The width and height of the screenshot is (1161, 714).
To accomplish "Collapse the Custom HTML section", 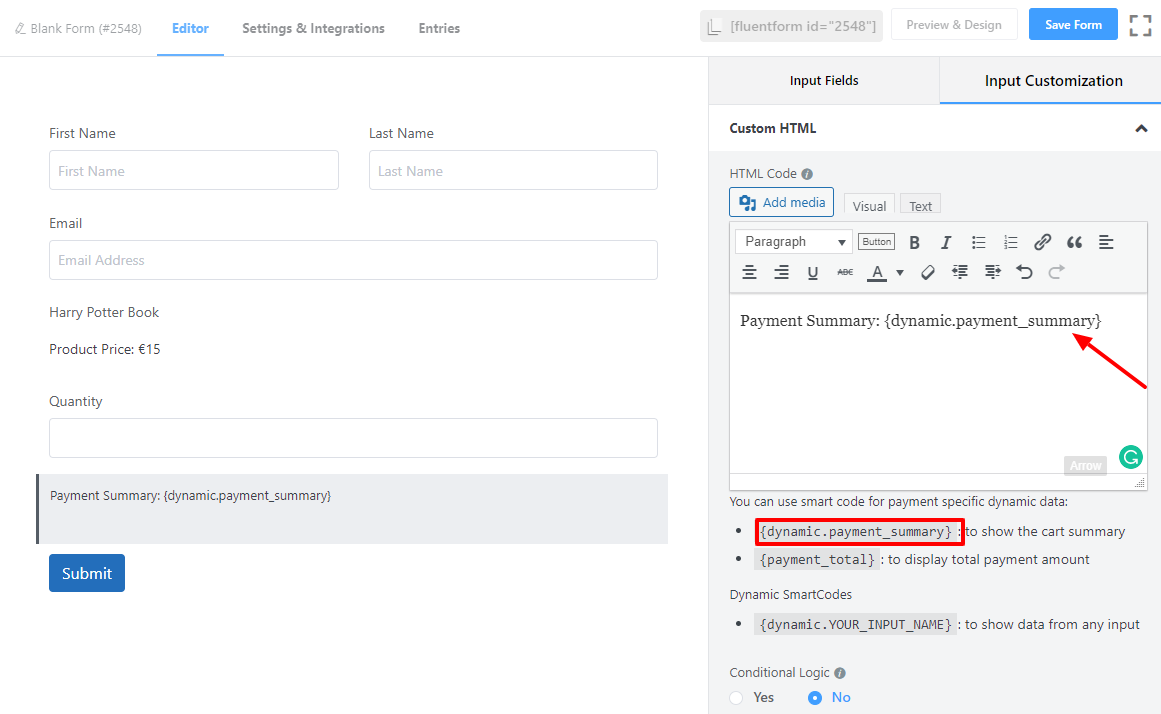I will (x=1141, y=129).
